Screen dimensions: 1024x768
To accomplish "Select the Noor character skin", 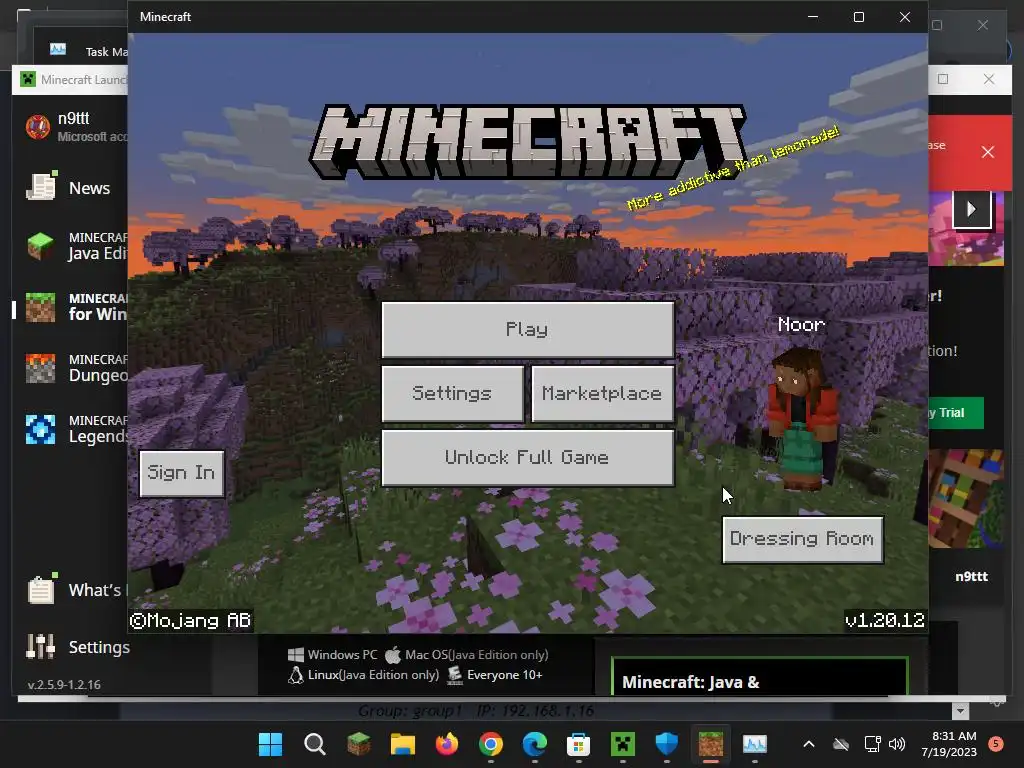I will click(801, 418).
